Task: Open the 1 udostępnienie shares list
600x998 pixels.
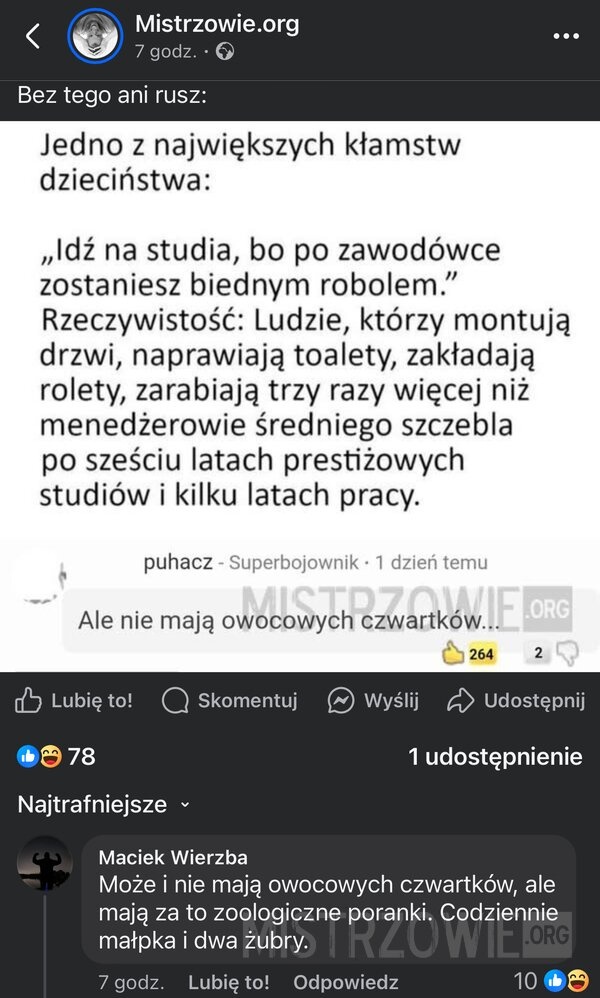Action: pyautogui.click(x=496, y=757)
